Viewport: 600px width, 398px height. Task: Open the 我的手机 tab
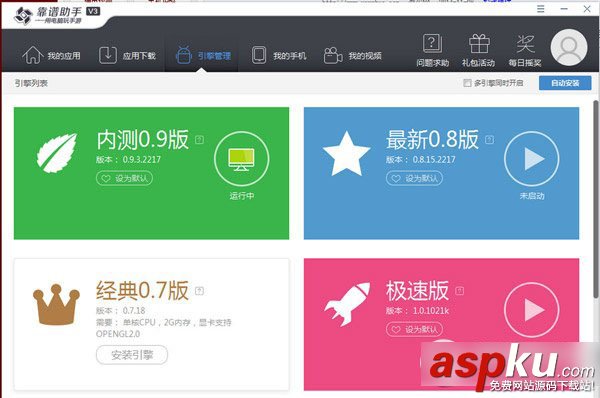click(x=279, y=55)
